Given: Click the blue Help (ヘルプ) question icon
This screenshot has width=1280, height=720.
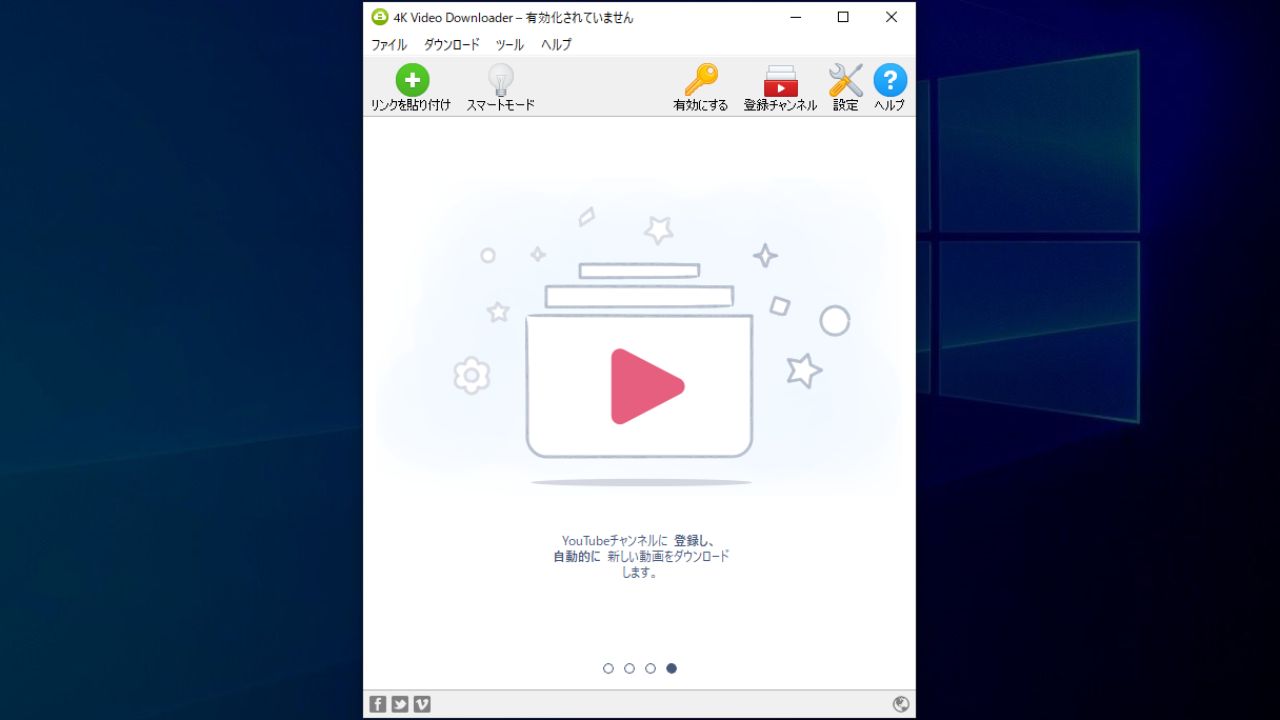Looking at the screenshot, I should pos(890,80).
